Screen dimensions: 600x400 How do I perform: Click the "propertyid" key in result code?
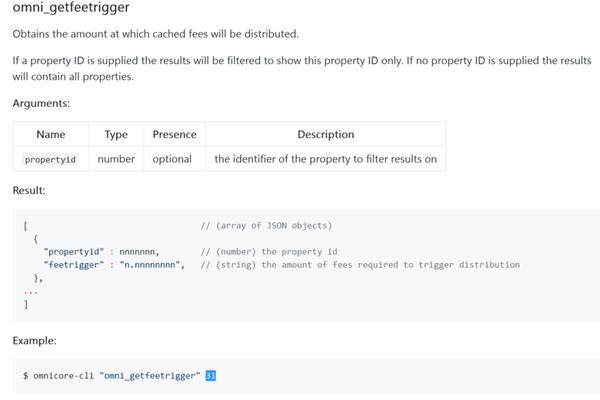tap(74, 251)
